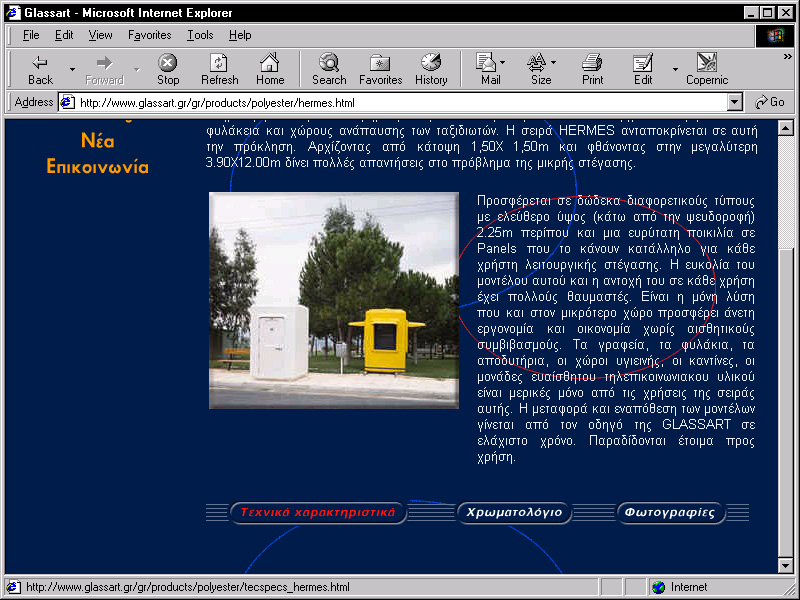Click the Go button
The image size is (800, 600).
(770, 103)
